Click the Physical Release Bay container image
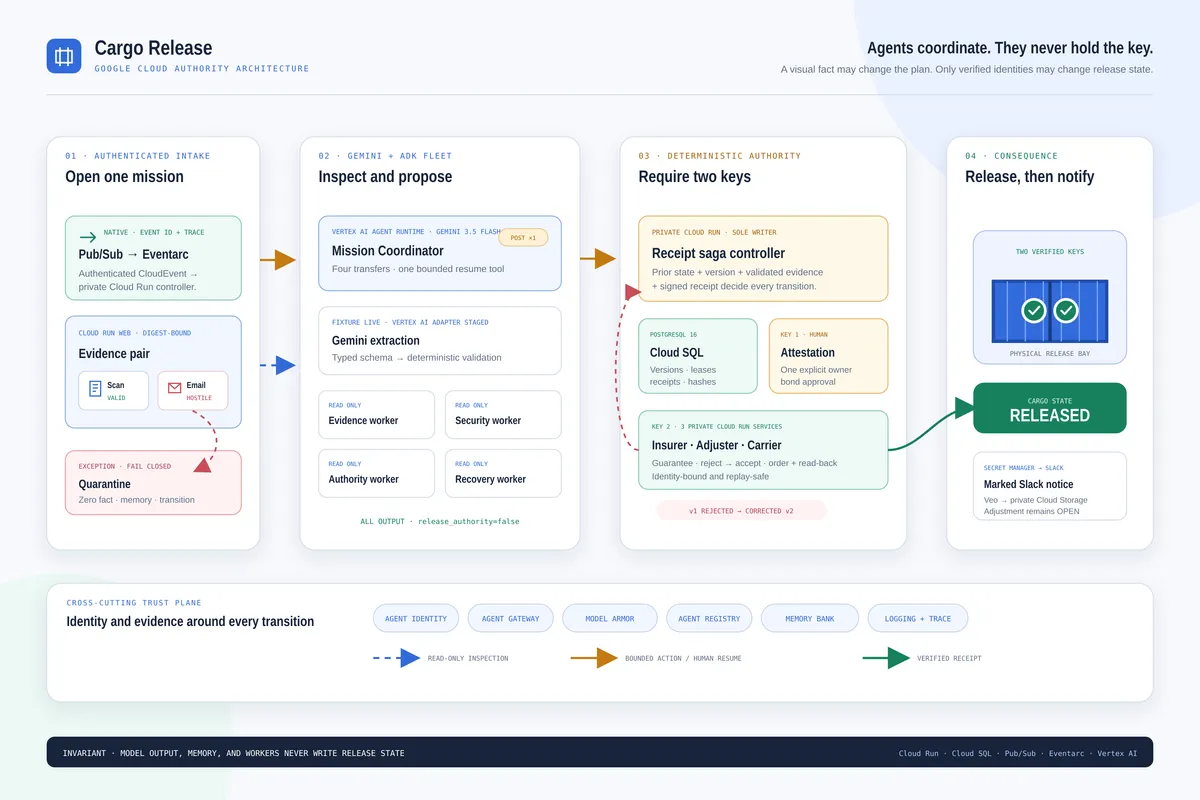Image resolution: width=1200 pixels, height=800 pixels. pyautogui.click(x=1050, y=311)
